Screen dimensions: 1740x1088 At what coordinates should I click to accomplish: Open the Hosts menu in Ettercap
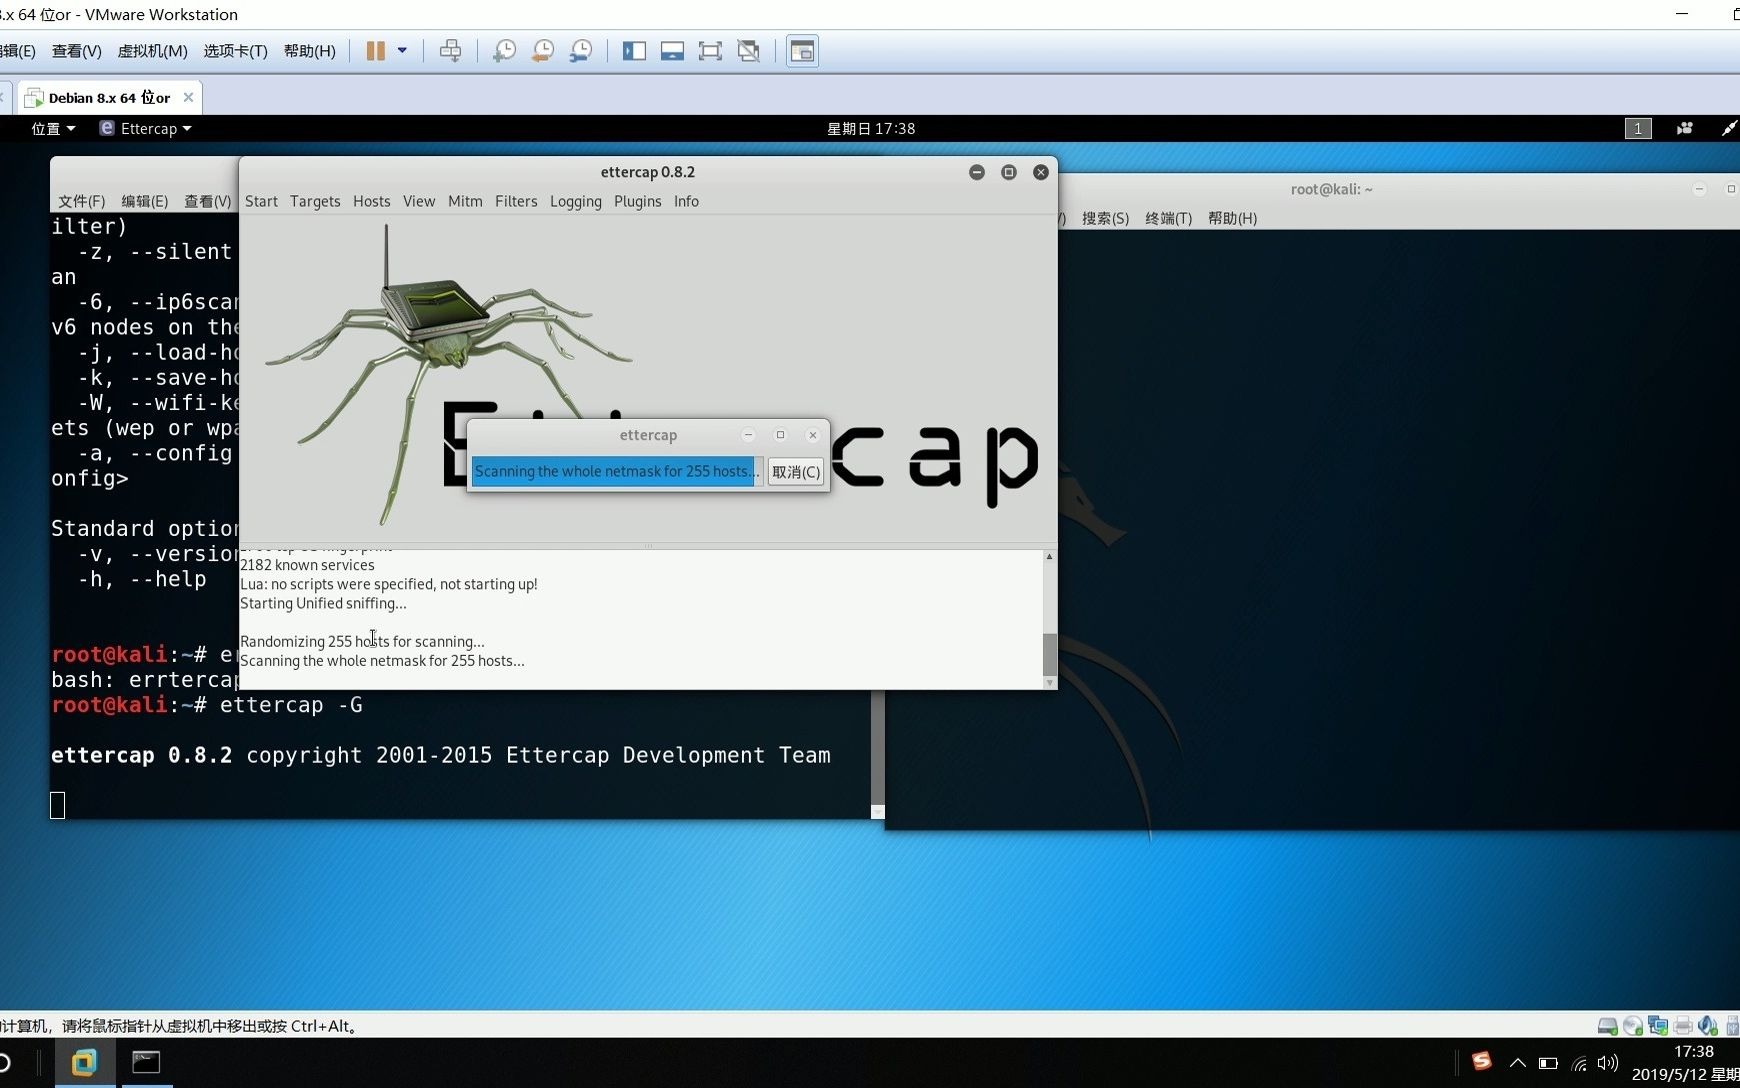[371, 201]
